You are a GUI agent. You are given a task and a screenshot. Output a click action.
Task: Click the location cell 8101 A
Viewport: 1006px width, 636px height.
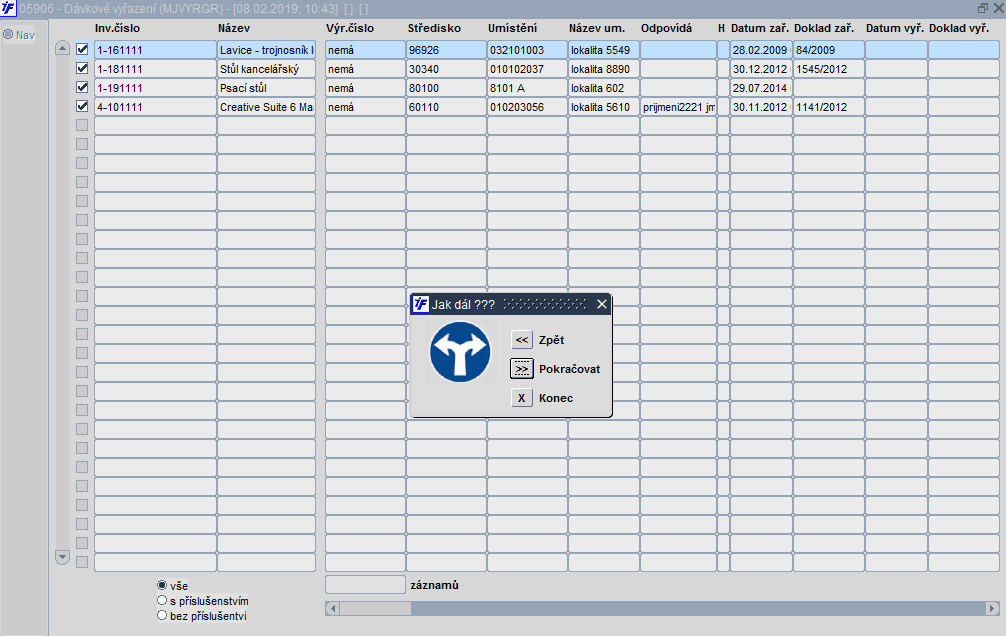click(527, 88)
